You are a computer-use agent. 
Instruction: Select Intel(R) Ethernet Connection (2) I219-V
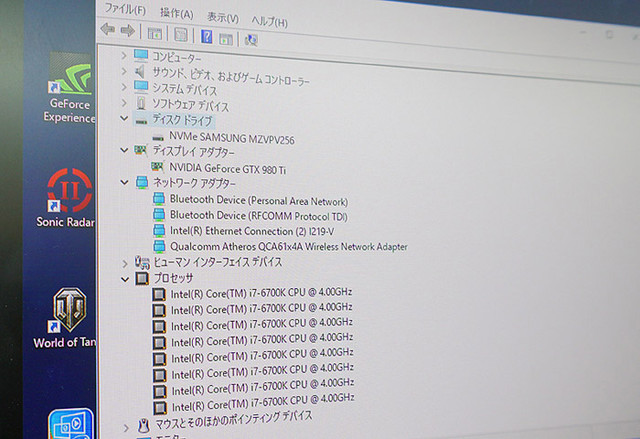(x=252, y=231)
